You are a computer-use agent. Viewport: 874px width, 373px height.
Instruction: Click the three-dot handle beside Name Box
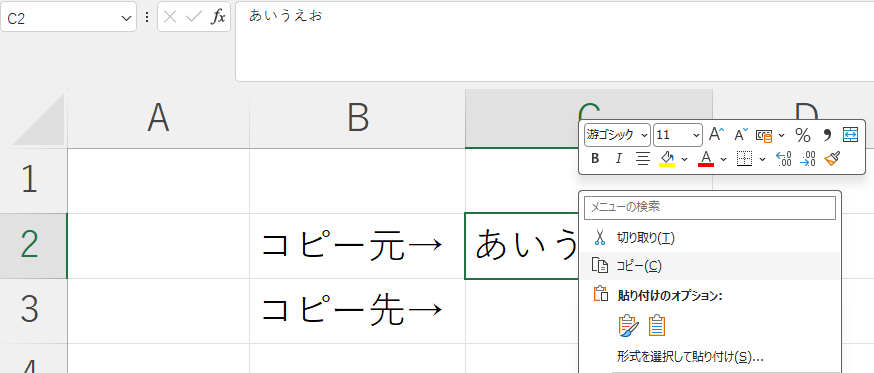click(147, 17)
